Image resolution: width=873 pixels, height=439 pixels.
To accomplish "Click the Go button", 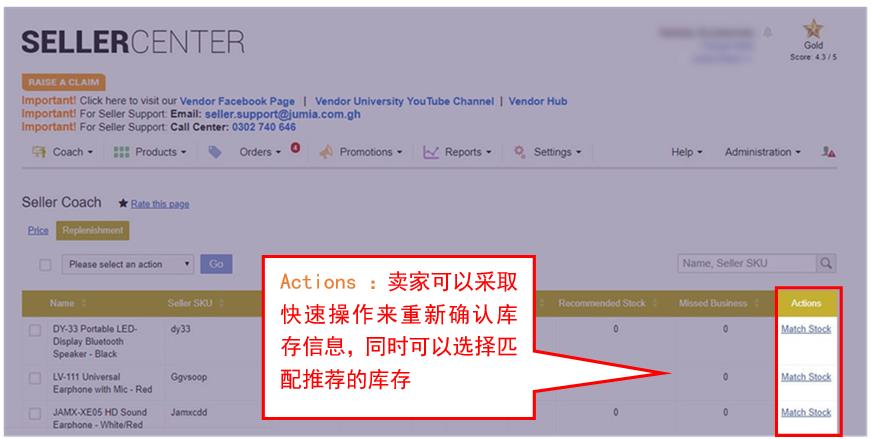I will [216, 264].
